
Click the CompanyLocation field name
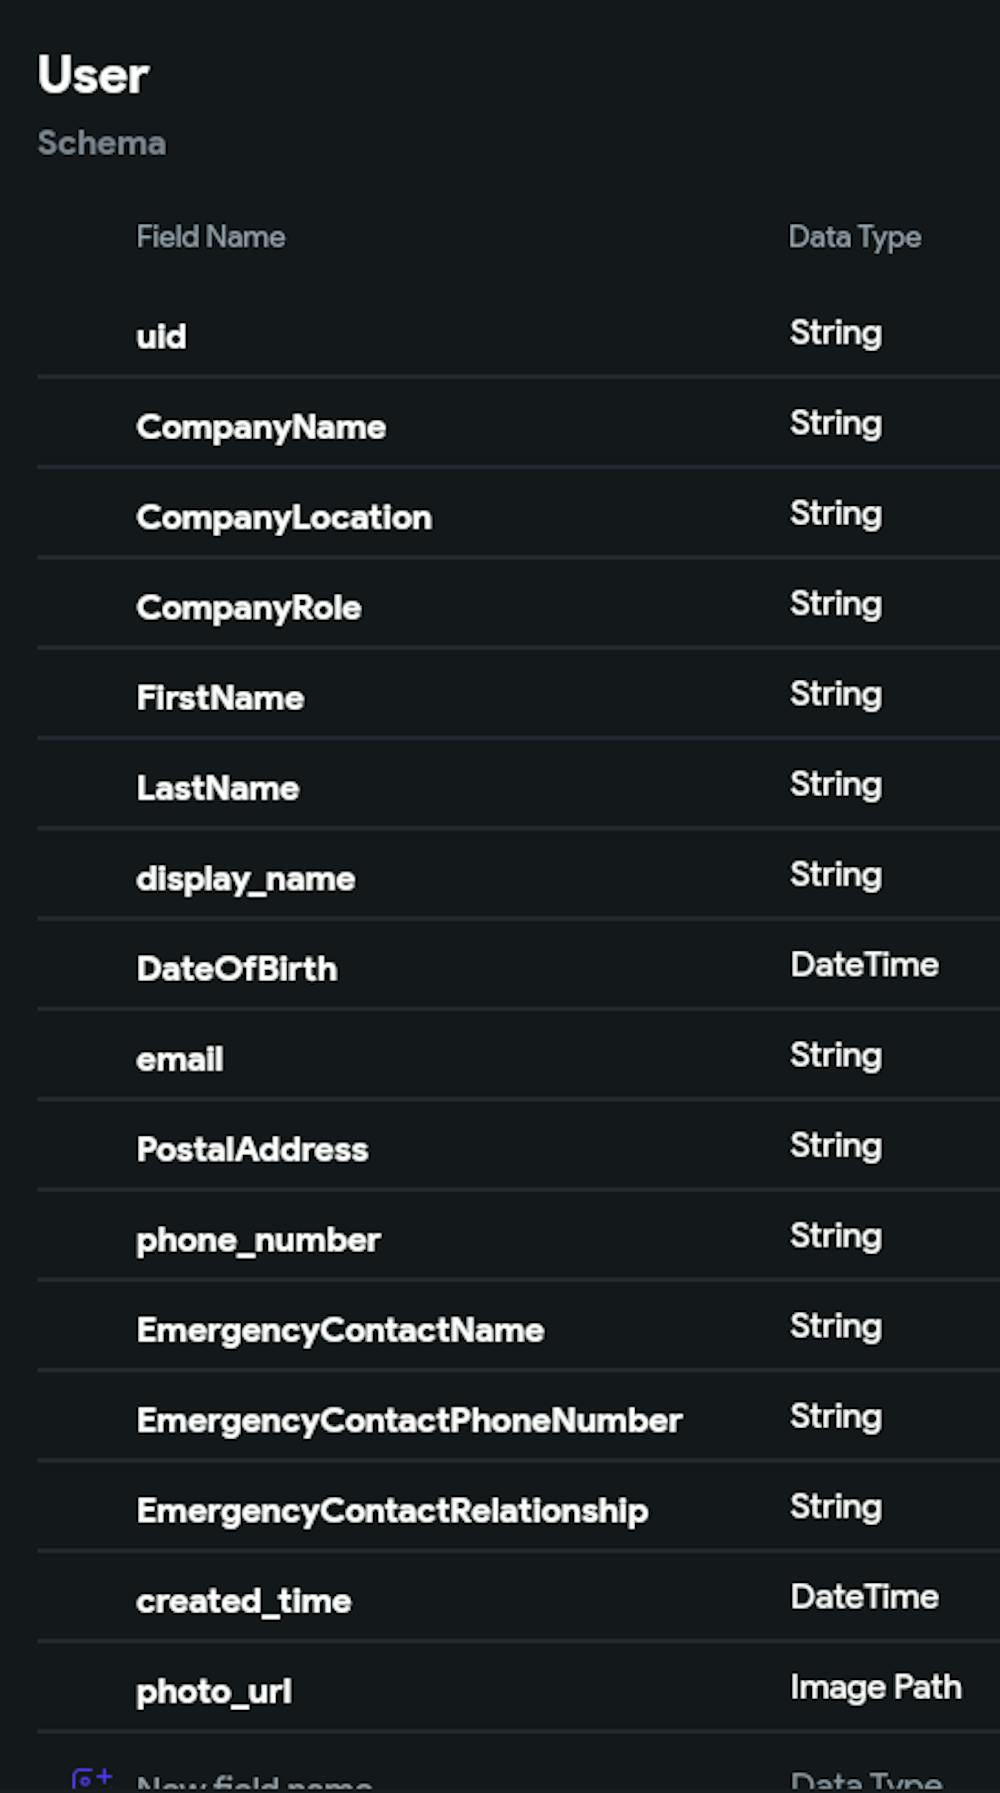(x=284, y=517)
